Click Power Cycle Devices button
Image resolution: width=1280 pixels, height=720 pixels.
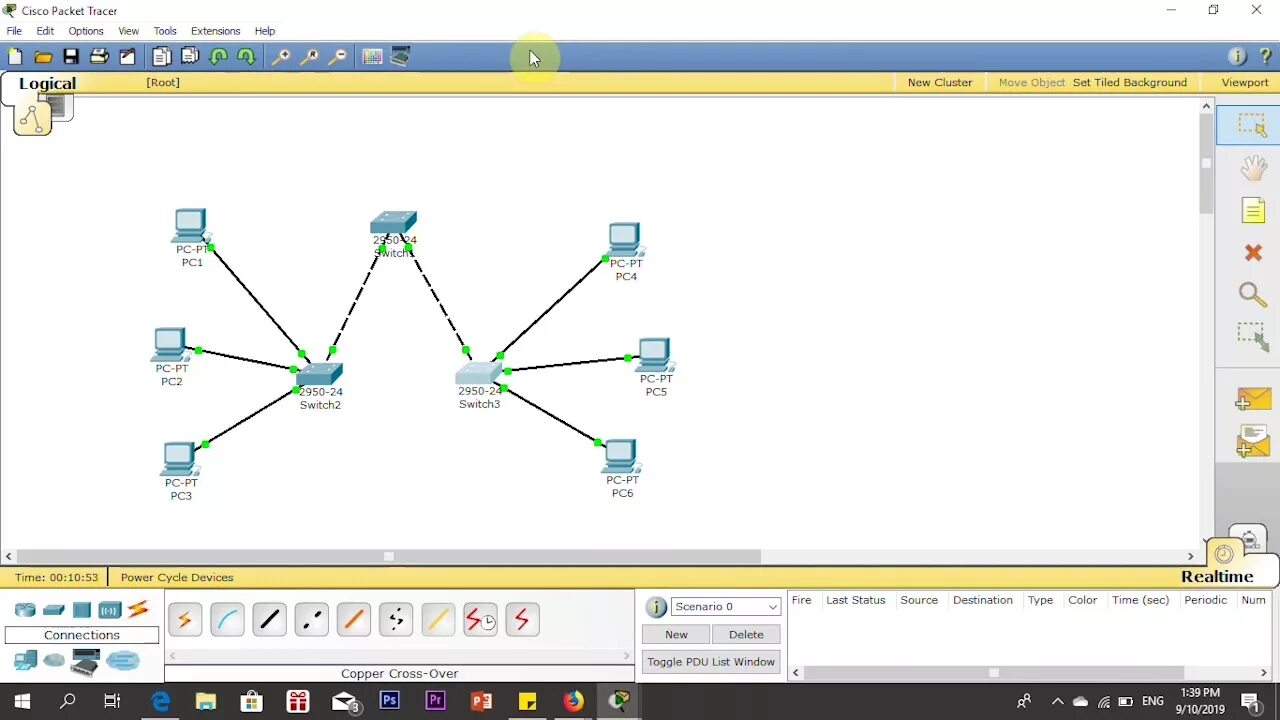point(177,577)
